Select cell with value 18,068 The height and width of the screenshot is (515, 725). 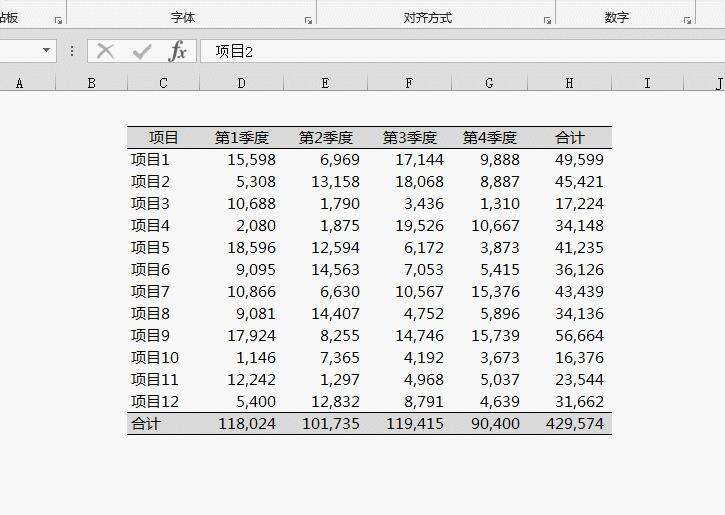(409, 182)
